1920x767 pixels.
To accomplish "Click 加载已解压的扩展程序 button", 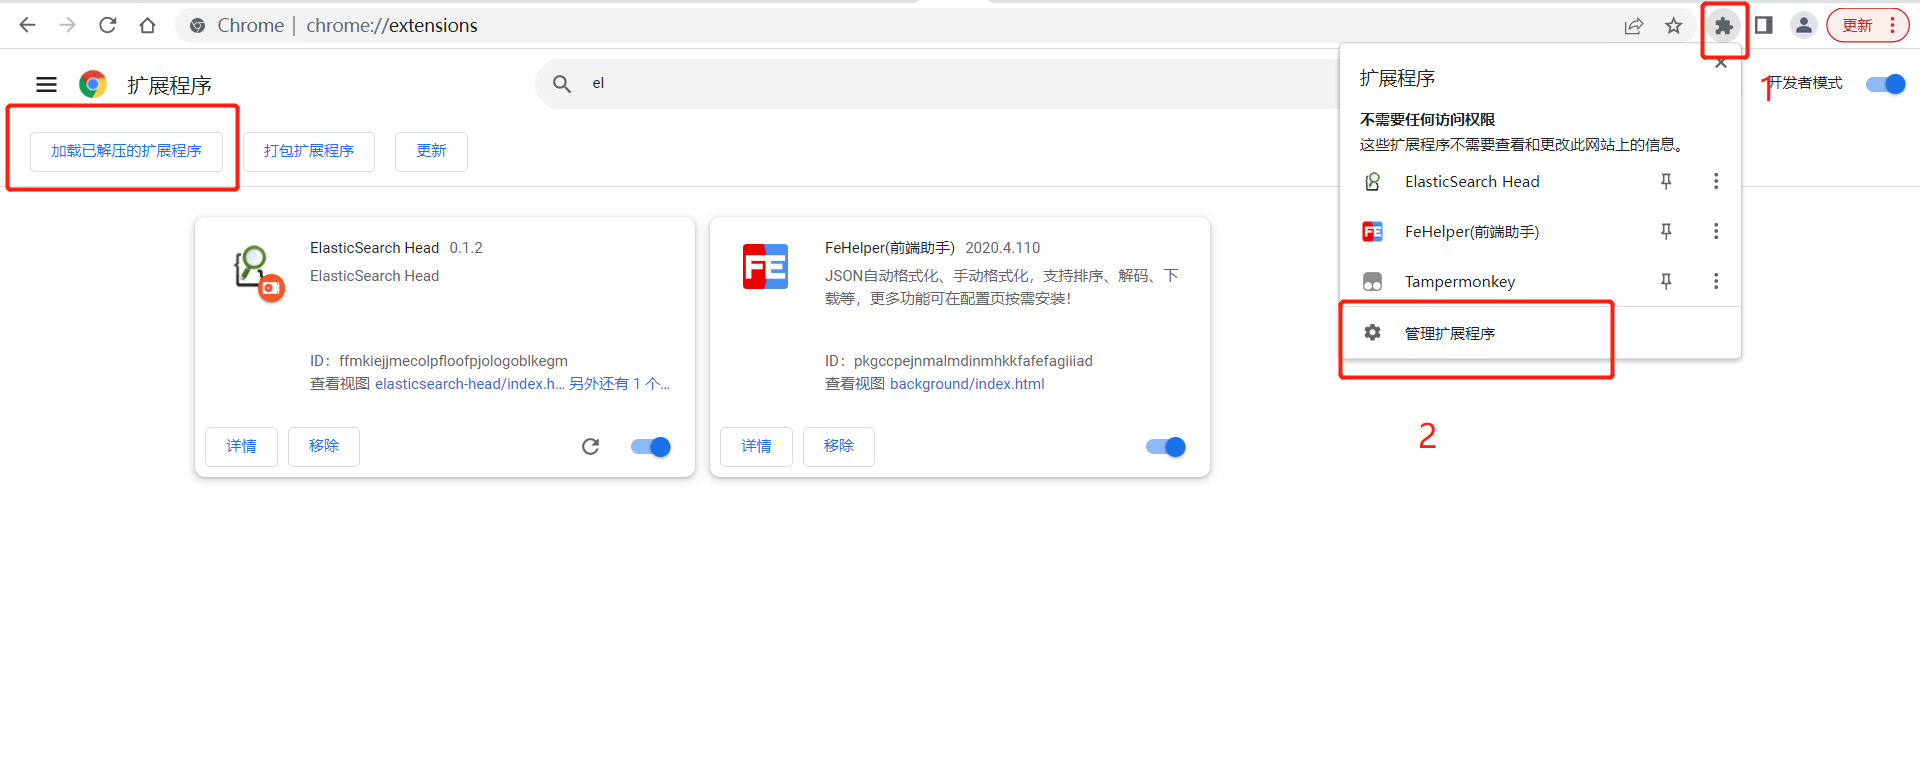I will [126, 151].
